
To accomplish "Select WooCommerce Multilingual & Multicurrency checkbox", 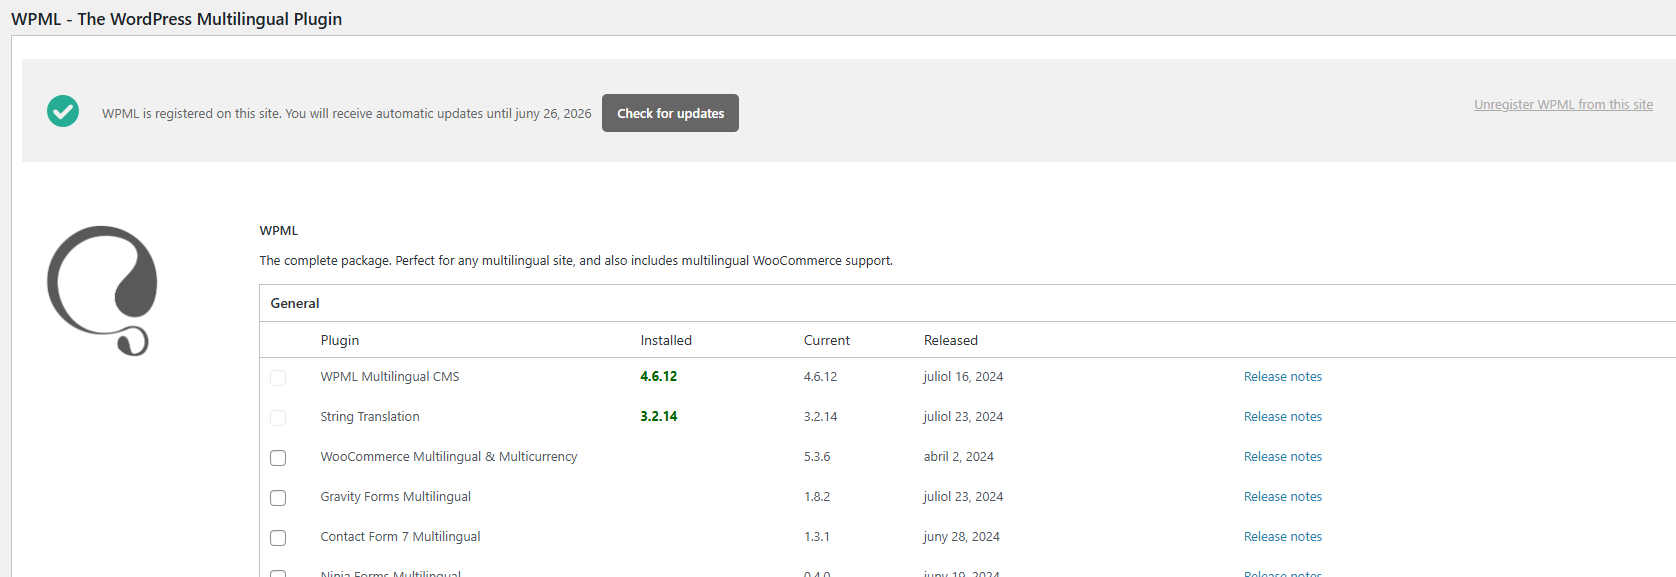I will pyautogui.click(x=278, y=458).
